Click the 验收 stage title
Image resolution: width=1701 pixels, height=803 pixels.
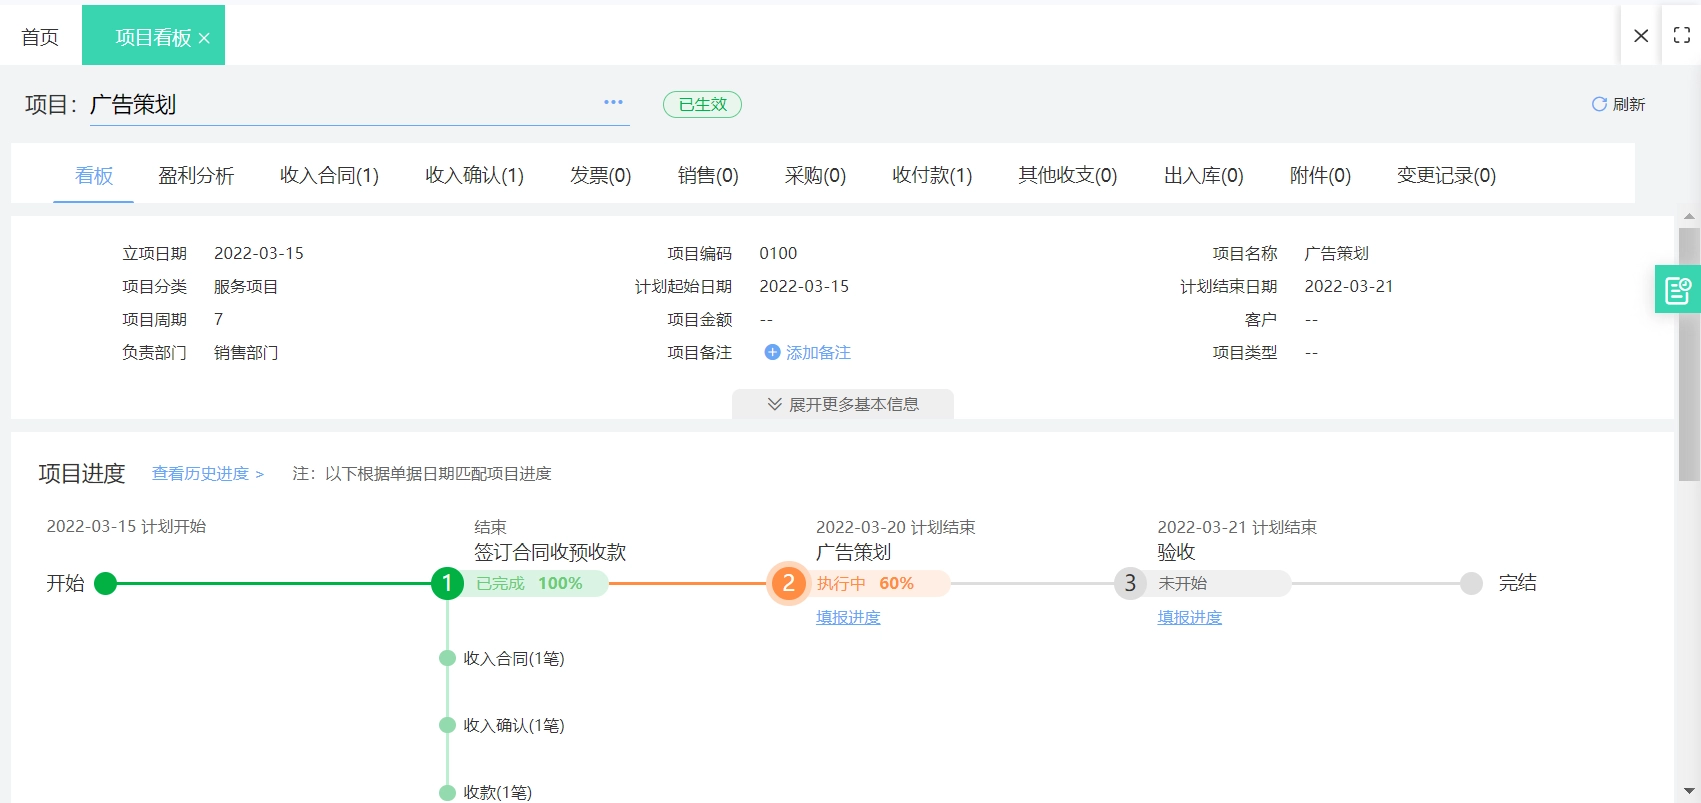click(1176, 552)
